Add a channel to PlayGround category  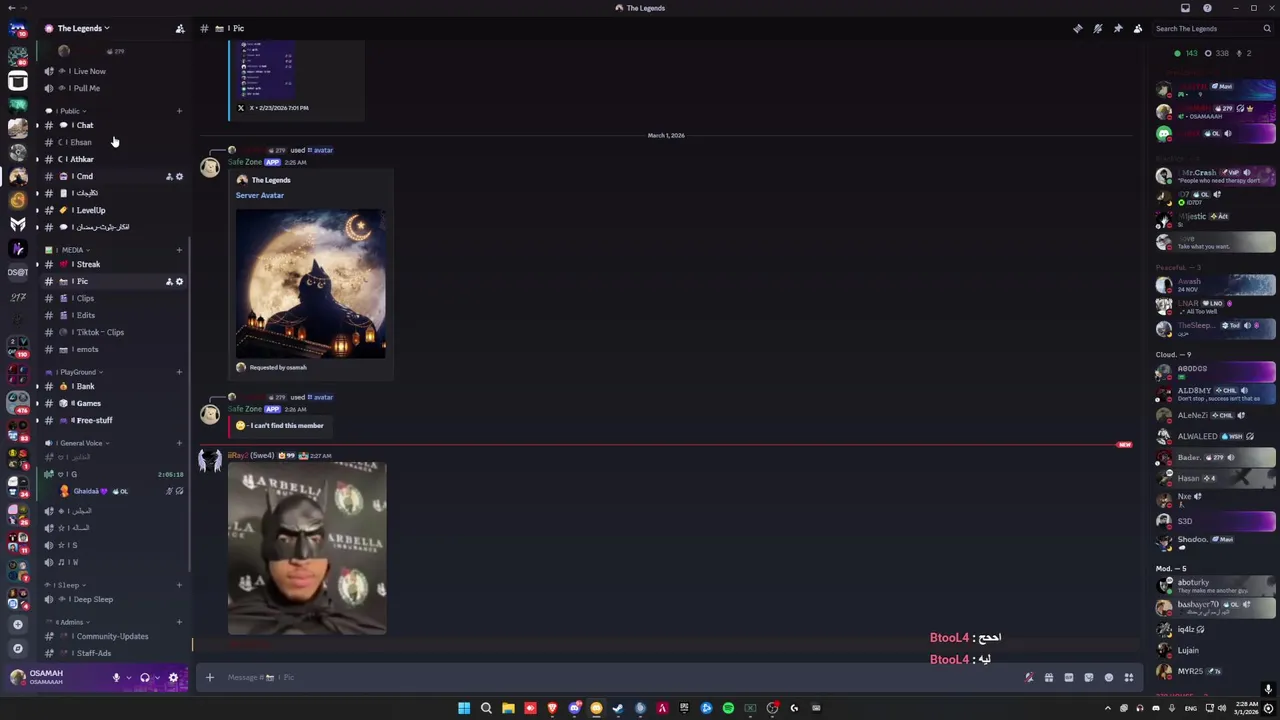pyautogui.click(x=179, y=372)
